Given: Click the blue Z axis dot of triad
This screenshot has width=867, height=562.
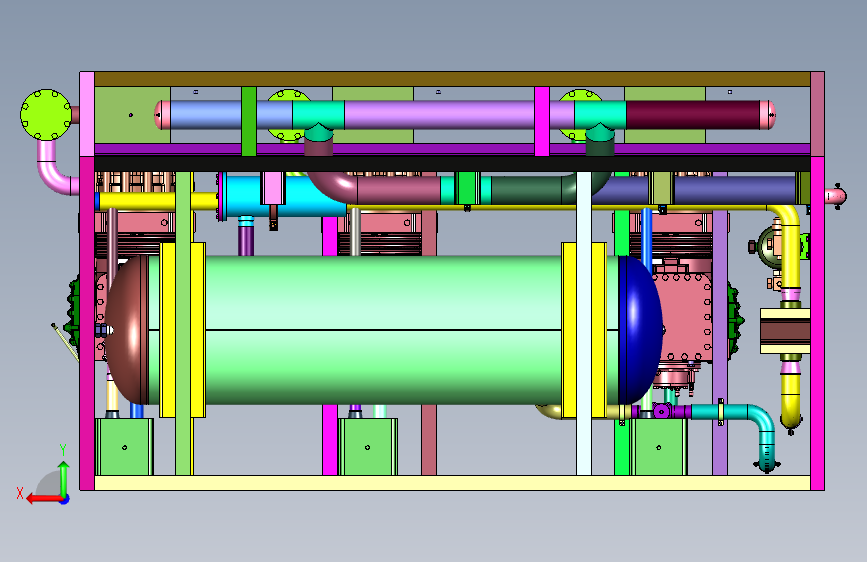Looking at the screenshot, I should point(65,499).
